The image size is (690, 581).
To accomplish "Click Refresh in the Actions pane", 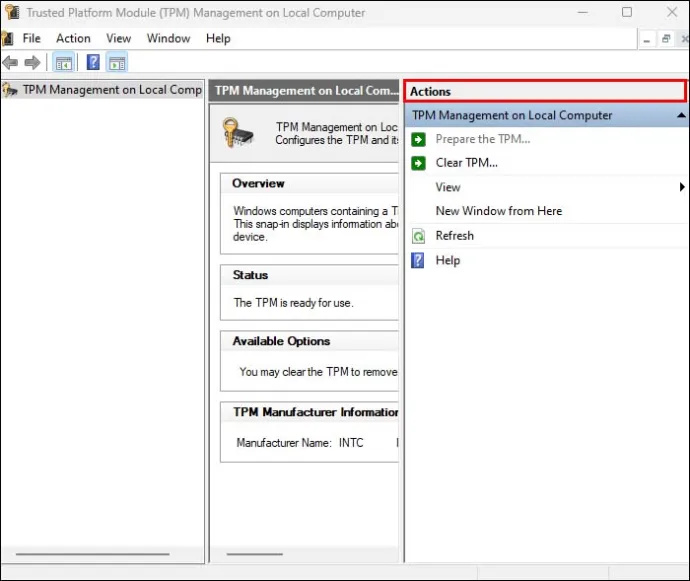I will pos(455,235).
